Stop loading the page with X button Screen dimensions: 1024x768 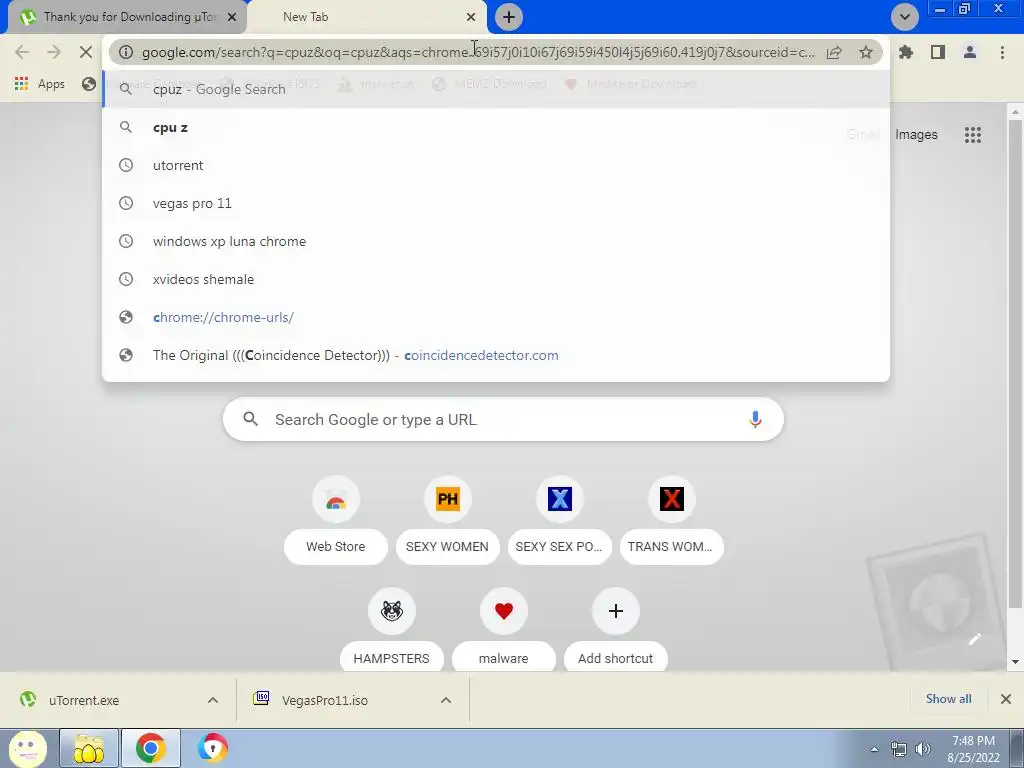pos(86,52)
